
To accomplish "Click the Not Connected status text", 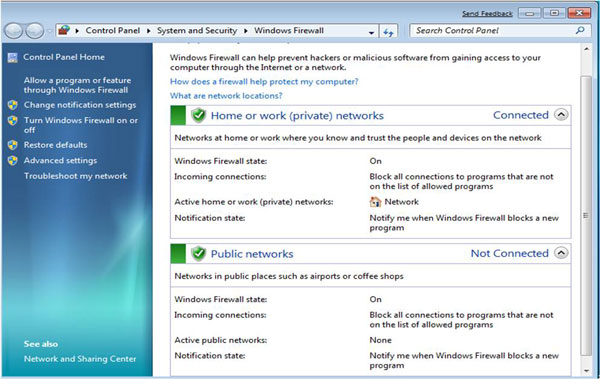I will [x=510, y=253].
